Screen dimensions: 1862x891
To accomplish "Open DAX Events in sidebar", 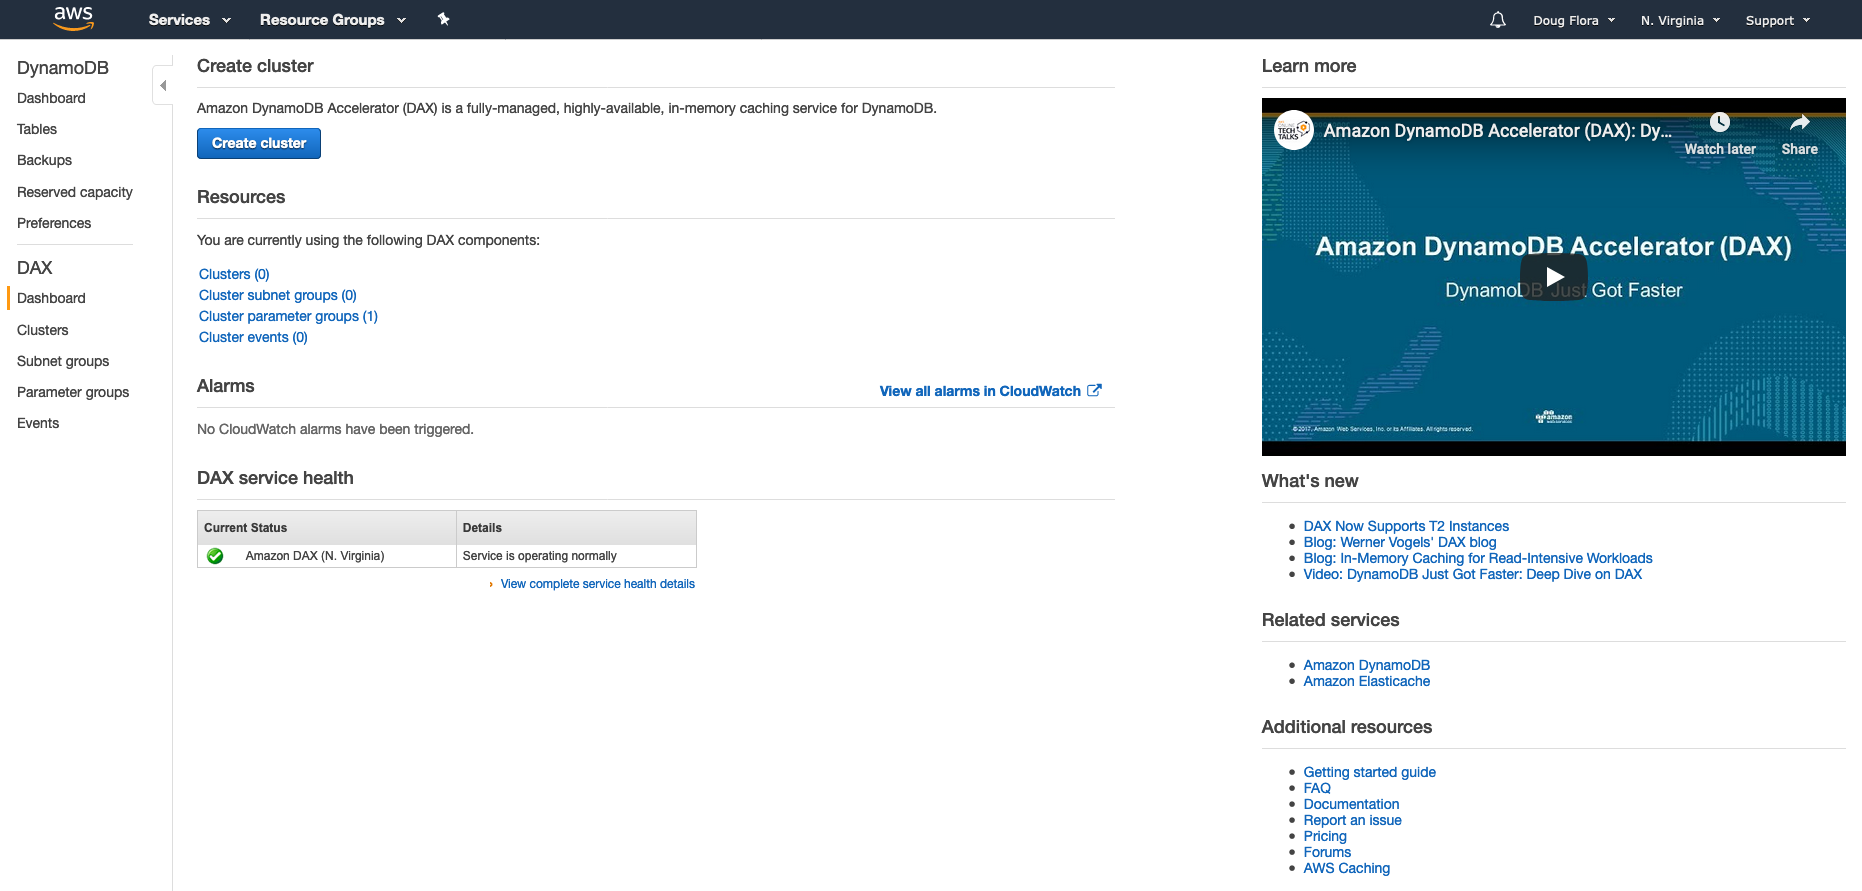I will pos(38,423).
